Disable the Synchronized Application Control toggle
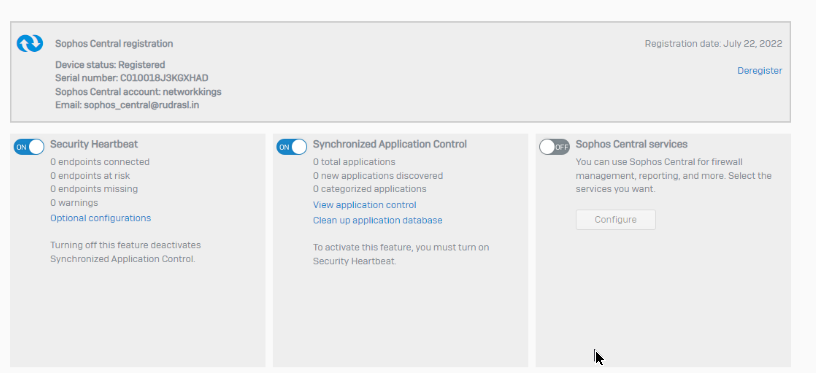Viewport: 816px width, 373px height. [x=292, y=147]
